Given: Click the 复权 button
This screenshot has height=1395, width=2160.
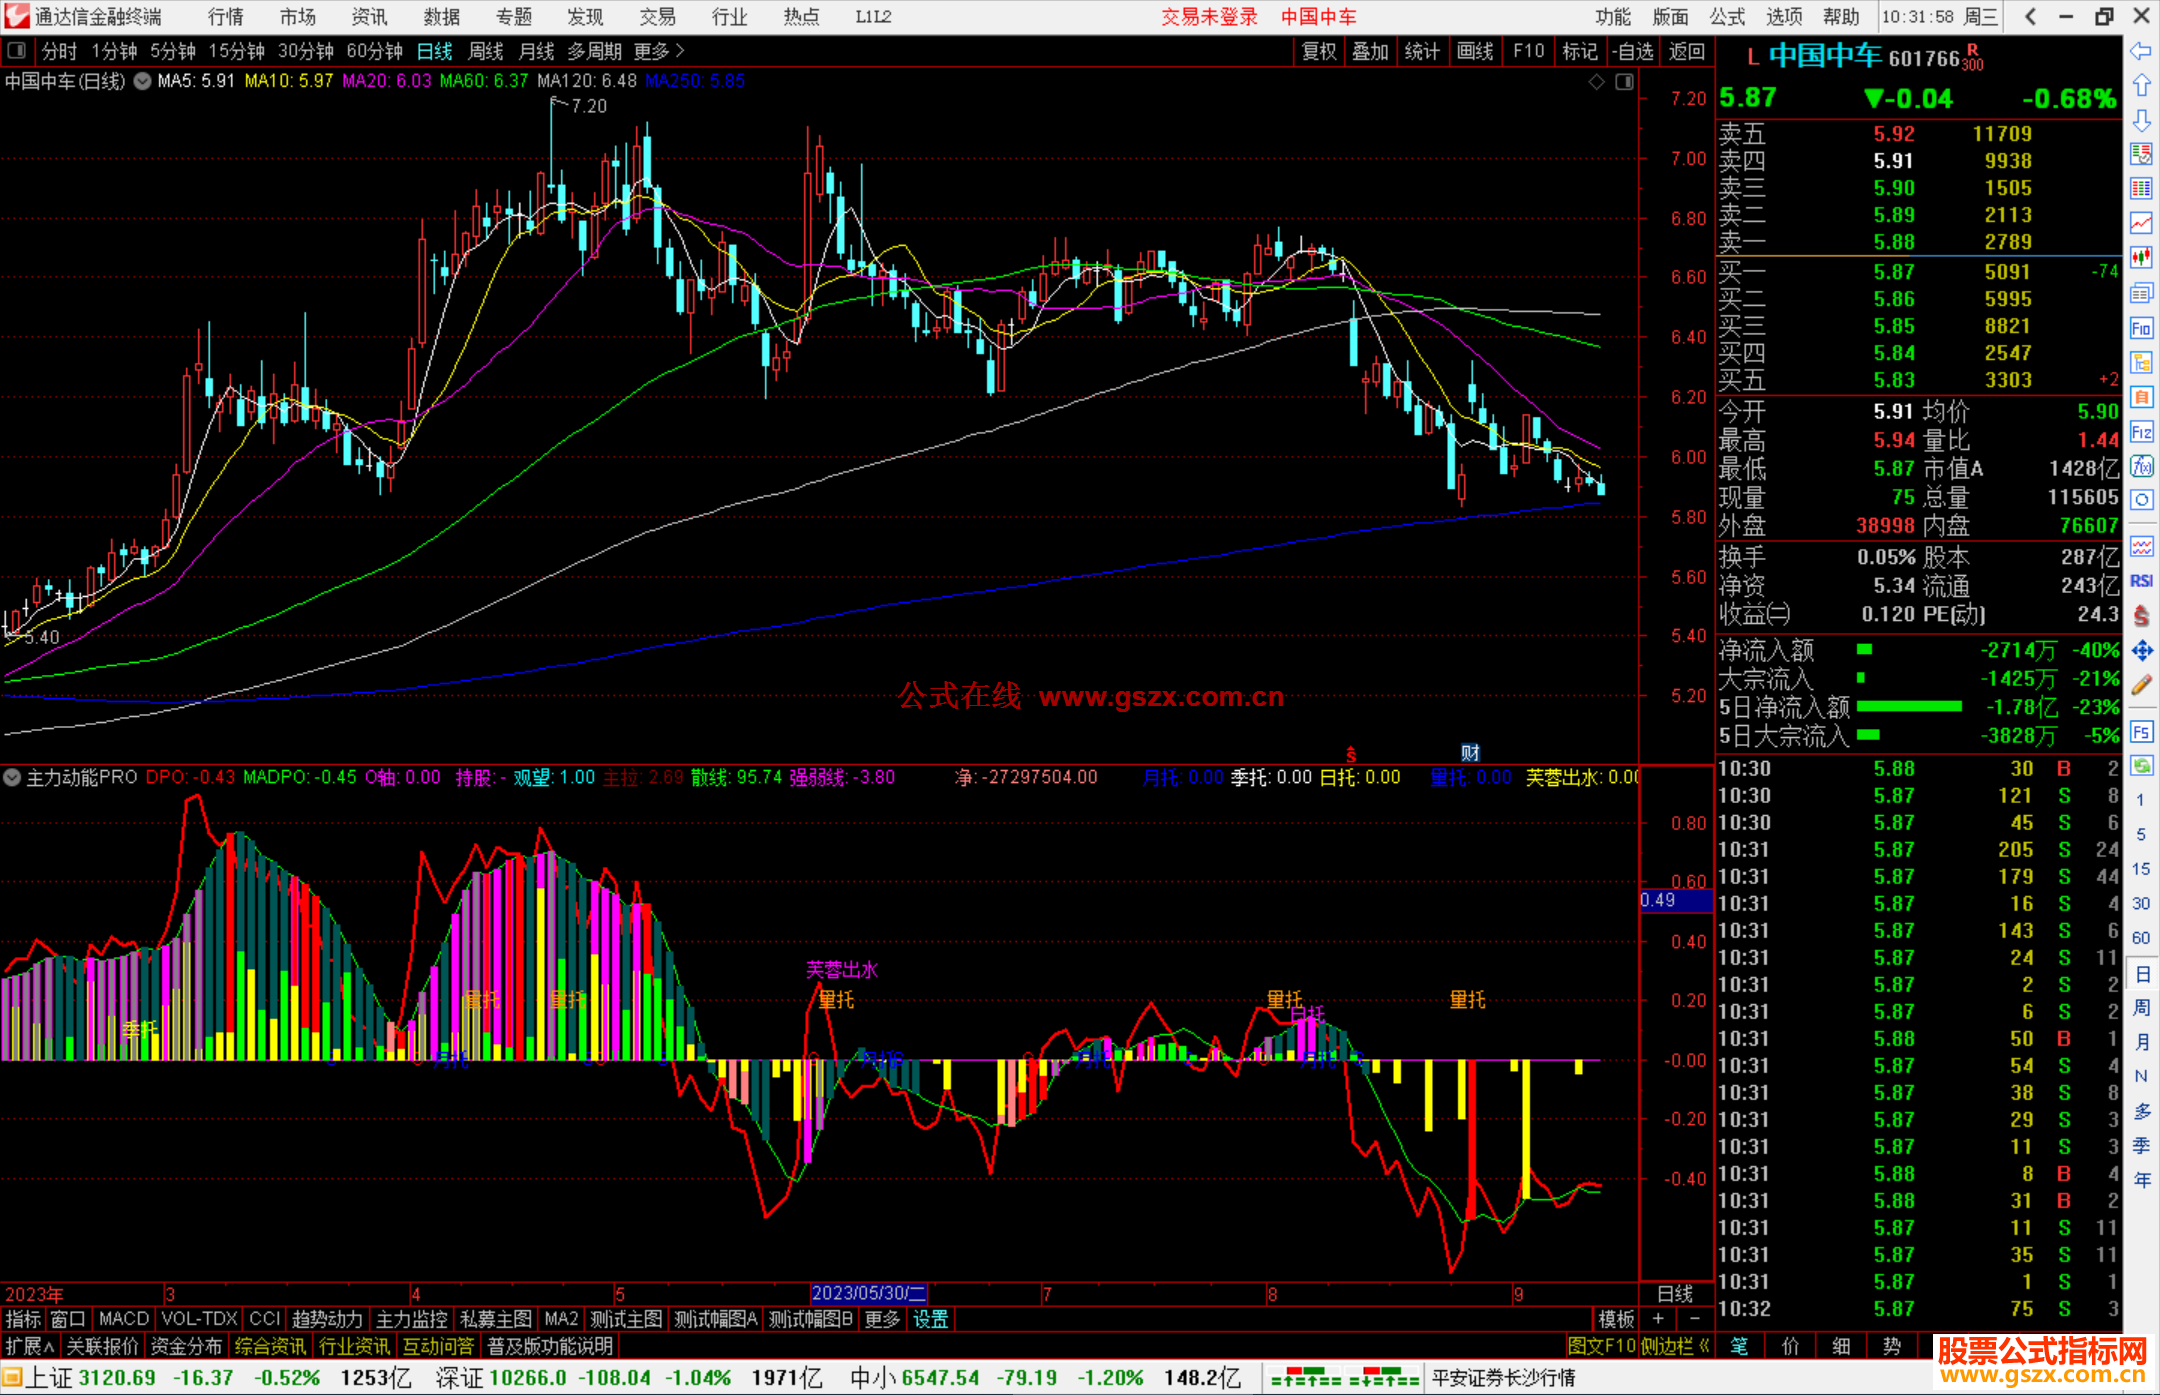Looking at the screenshot, I should pos(1319,51).
